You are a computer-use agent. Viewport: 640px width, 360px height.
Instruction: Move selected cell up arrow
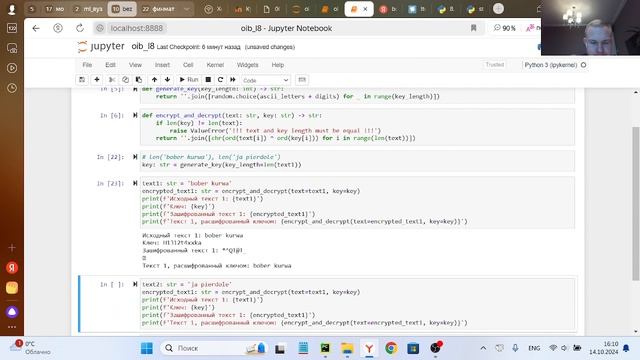(x=154, y=80)
